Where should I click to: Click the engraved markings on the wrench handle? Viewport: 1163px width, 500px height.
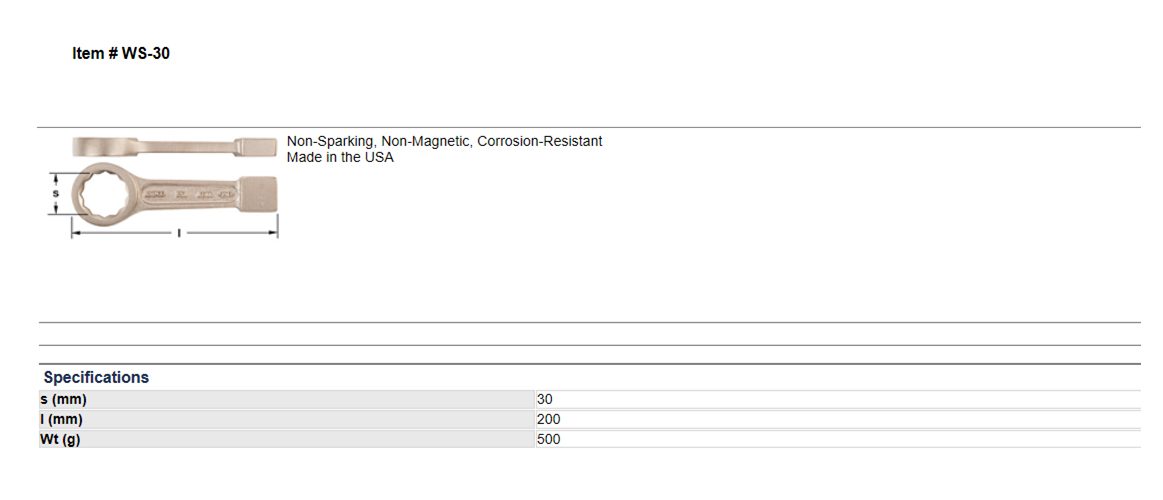(191, 194)
